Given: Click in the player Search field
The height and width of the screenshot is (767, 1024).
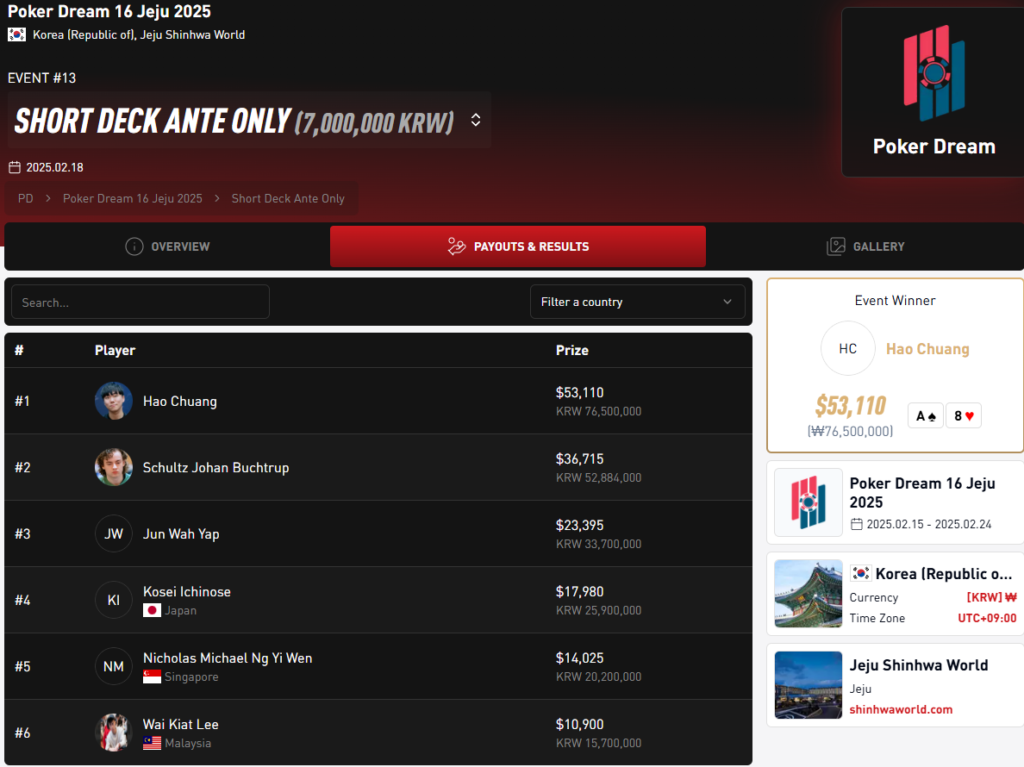Looking at the screenshot, I should tap(140, 302).
